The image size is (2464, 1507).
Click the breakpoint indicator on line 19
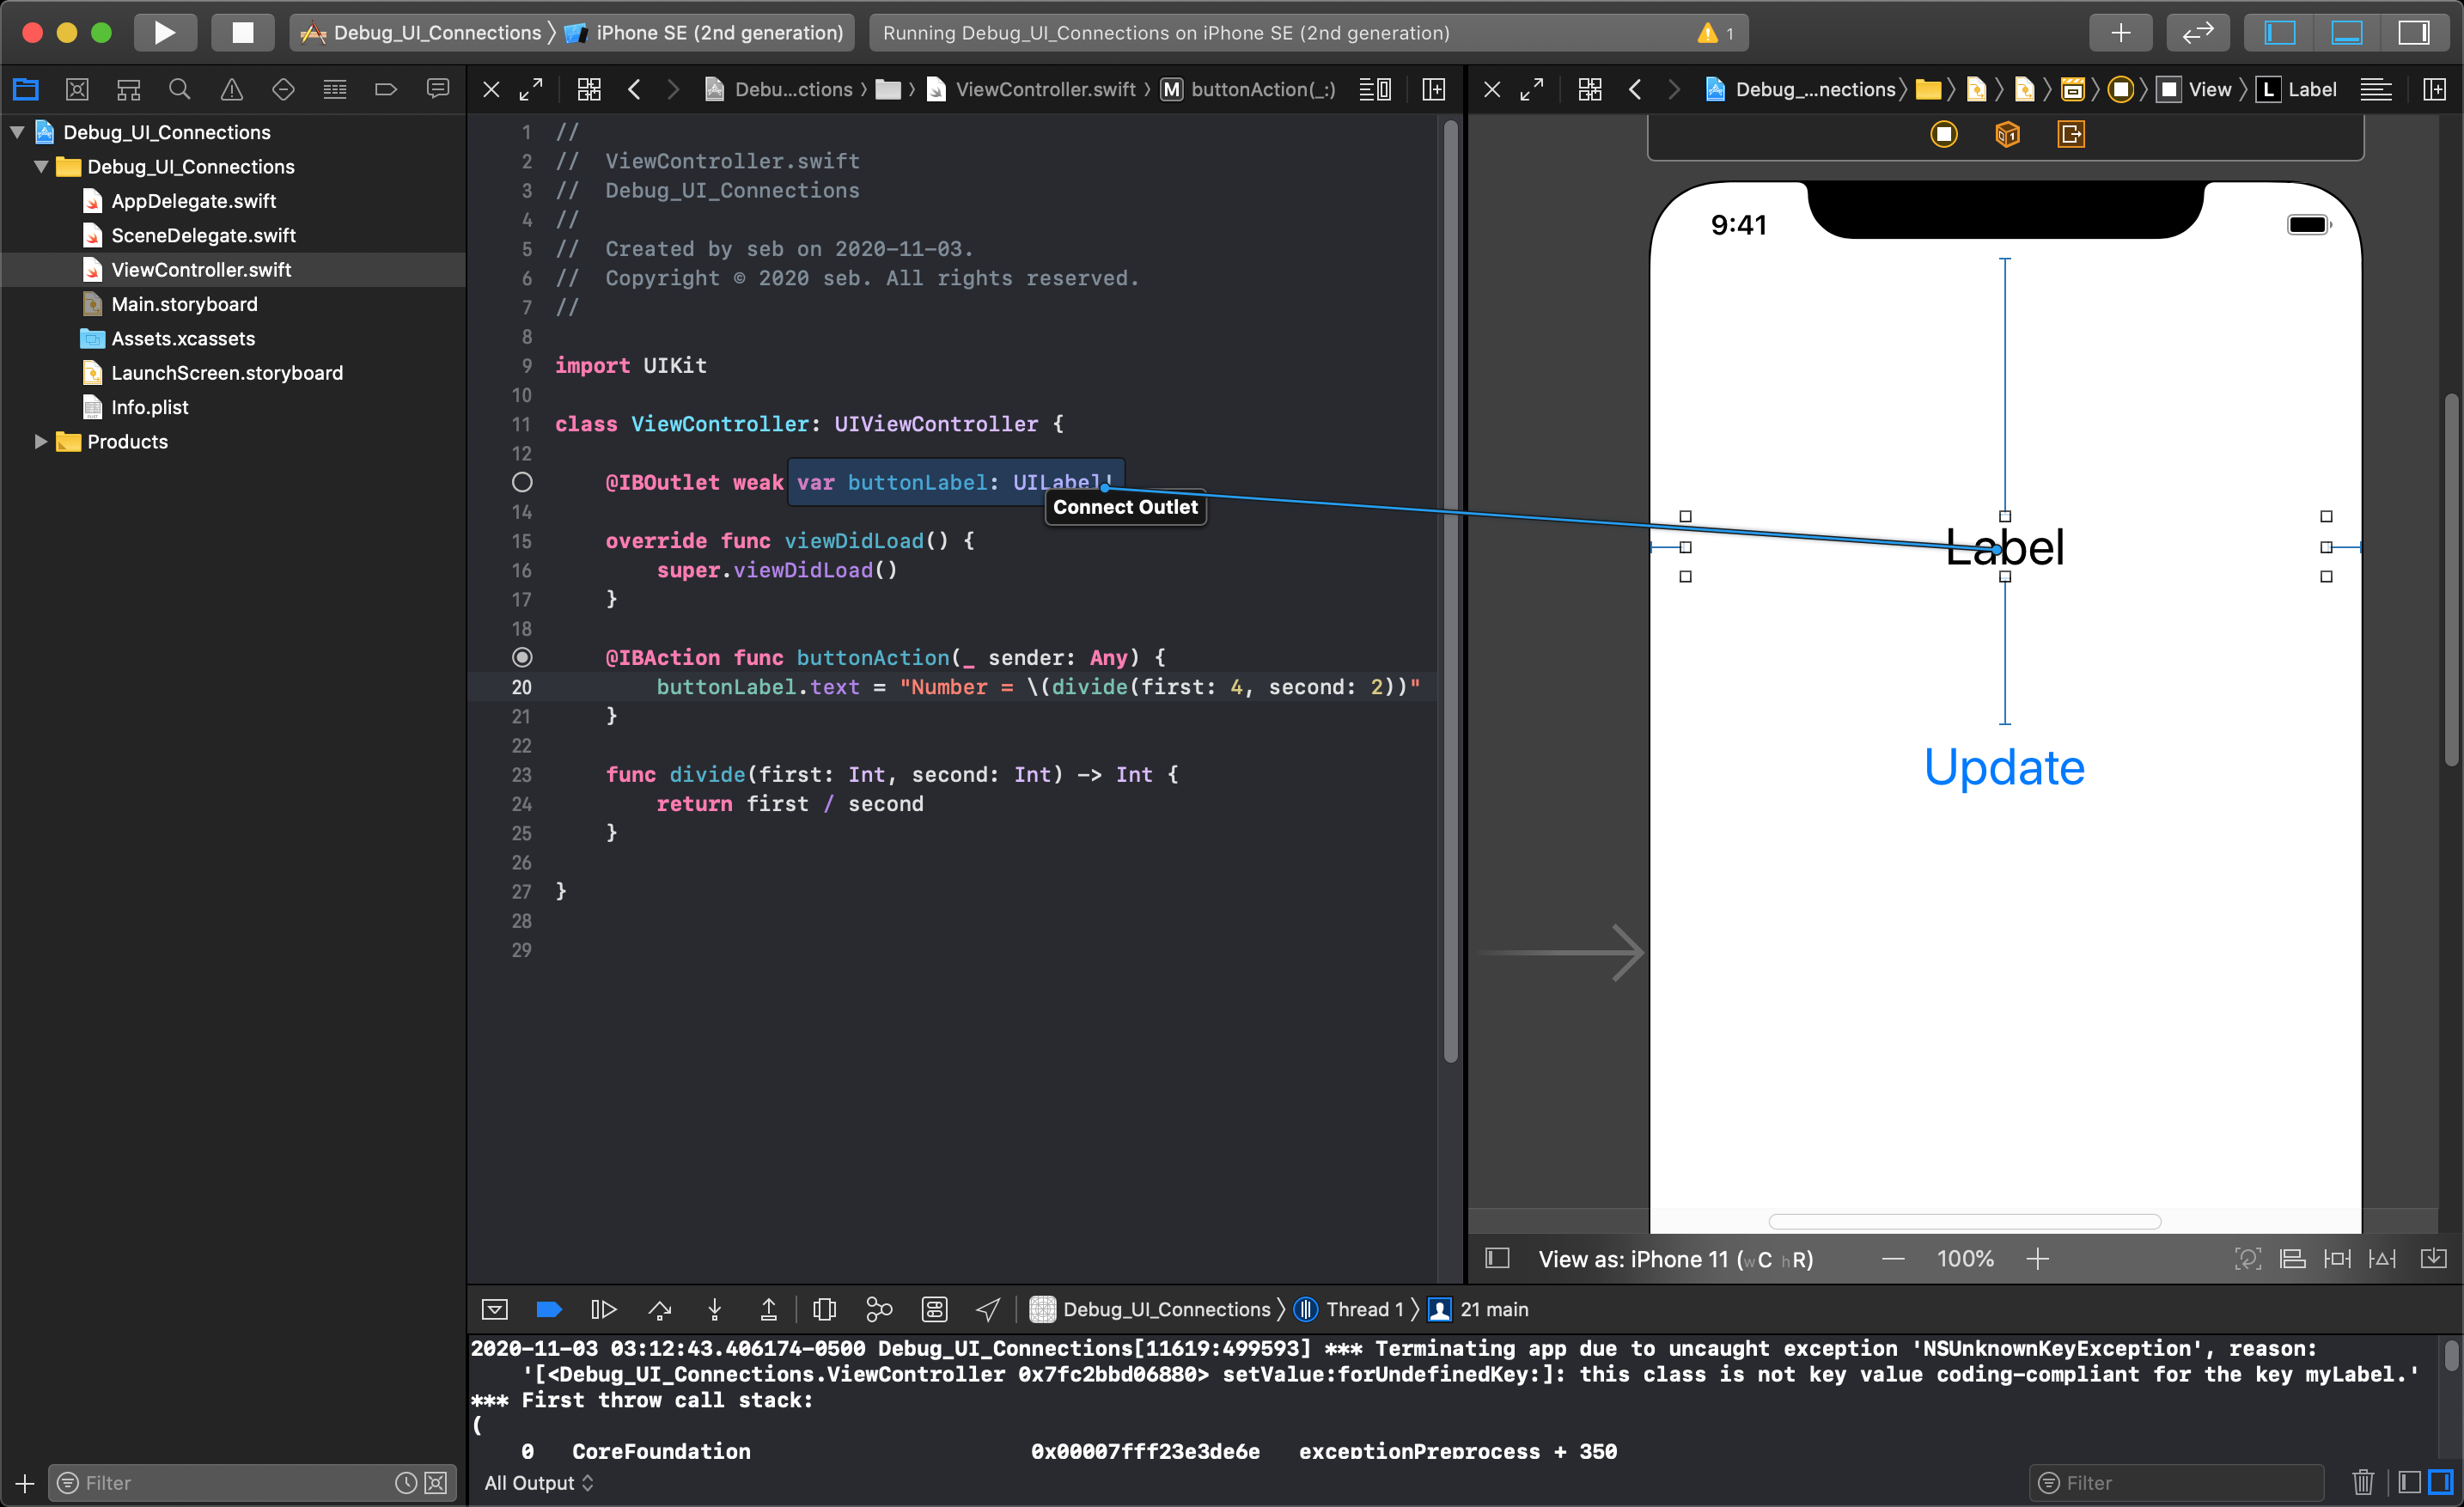pyautogui.click(x=521, y=656)
